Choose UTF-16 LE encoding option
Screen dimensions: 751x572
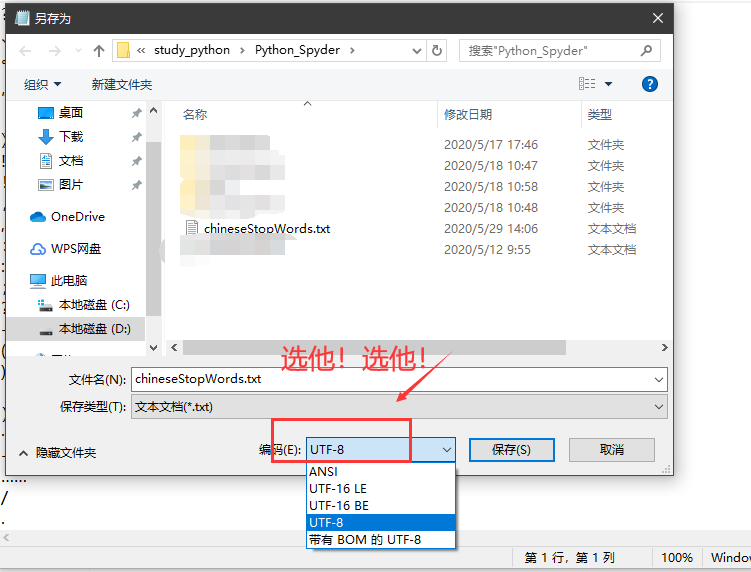tap(380, 489)
